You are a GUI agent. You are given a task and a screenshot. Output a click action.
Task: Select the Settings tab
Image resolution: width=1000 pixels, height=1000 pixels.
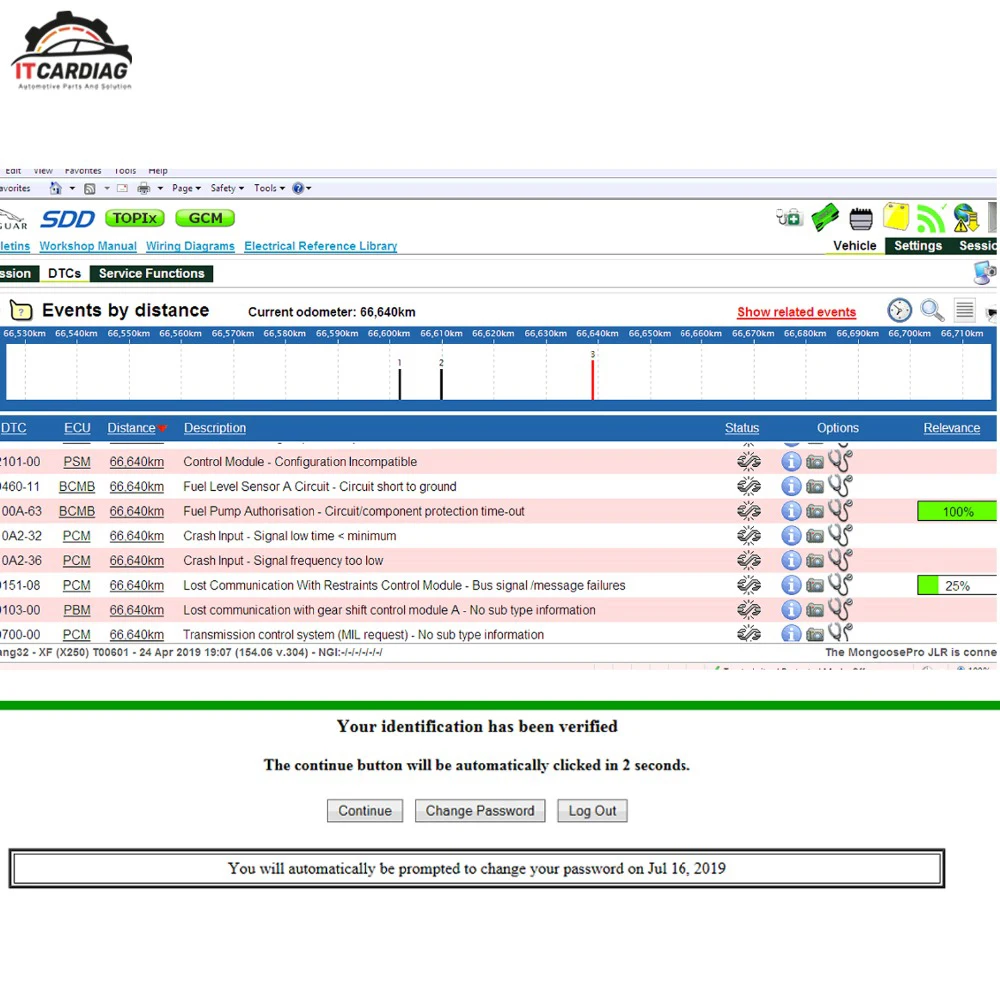coord(918,246)
